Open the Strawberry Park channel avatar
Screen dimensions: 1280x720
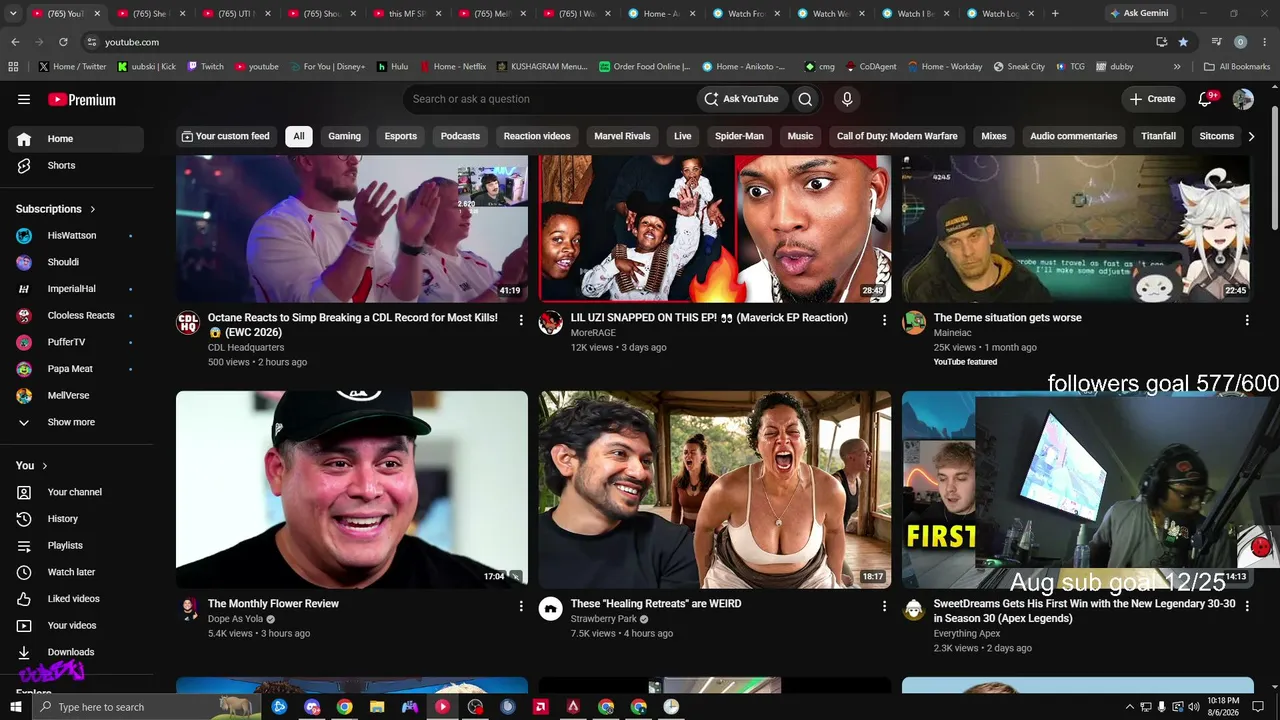tap(551, 608)
